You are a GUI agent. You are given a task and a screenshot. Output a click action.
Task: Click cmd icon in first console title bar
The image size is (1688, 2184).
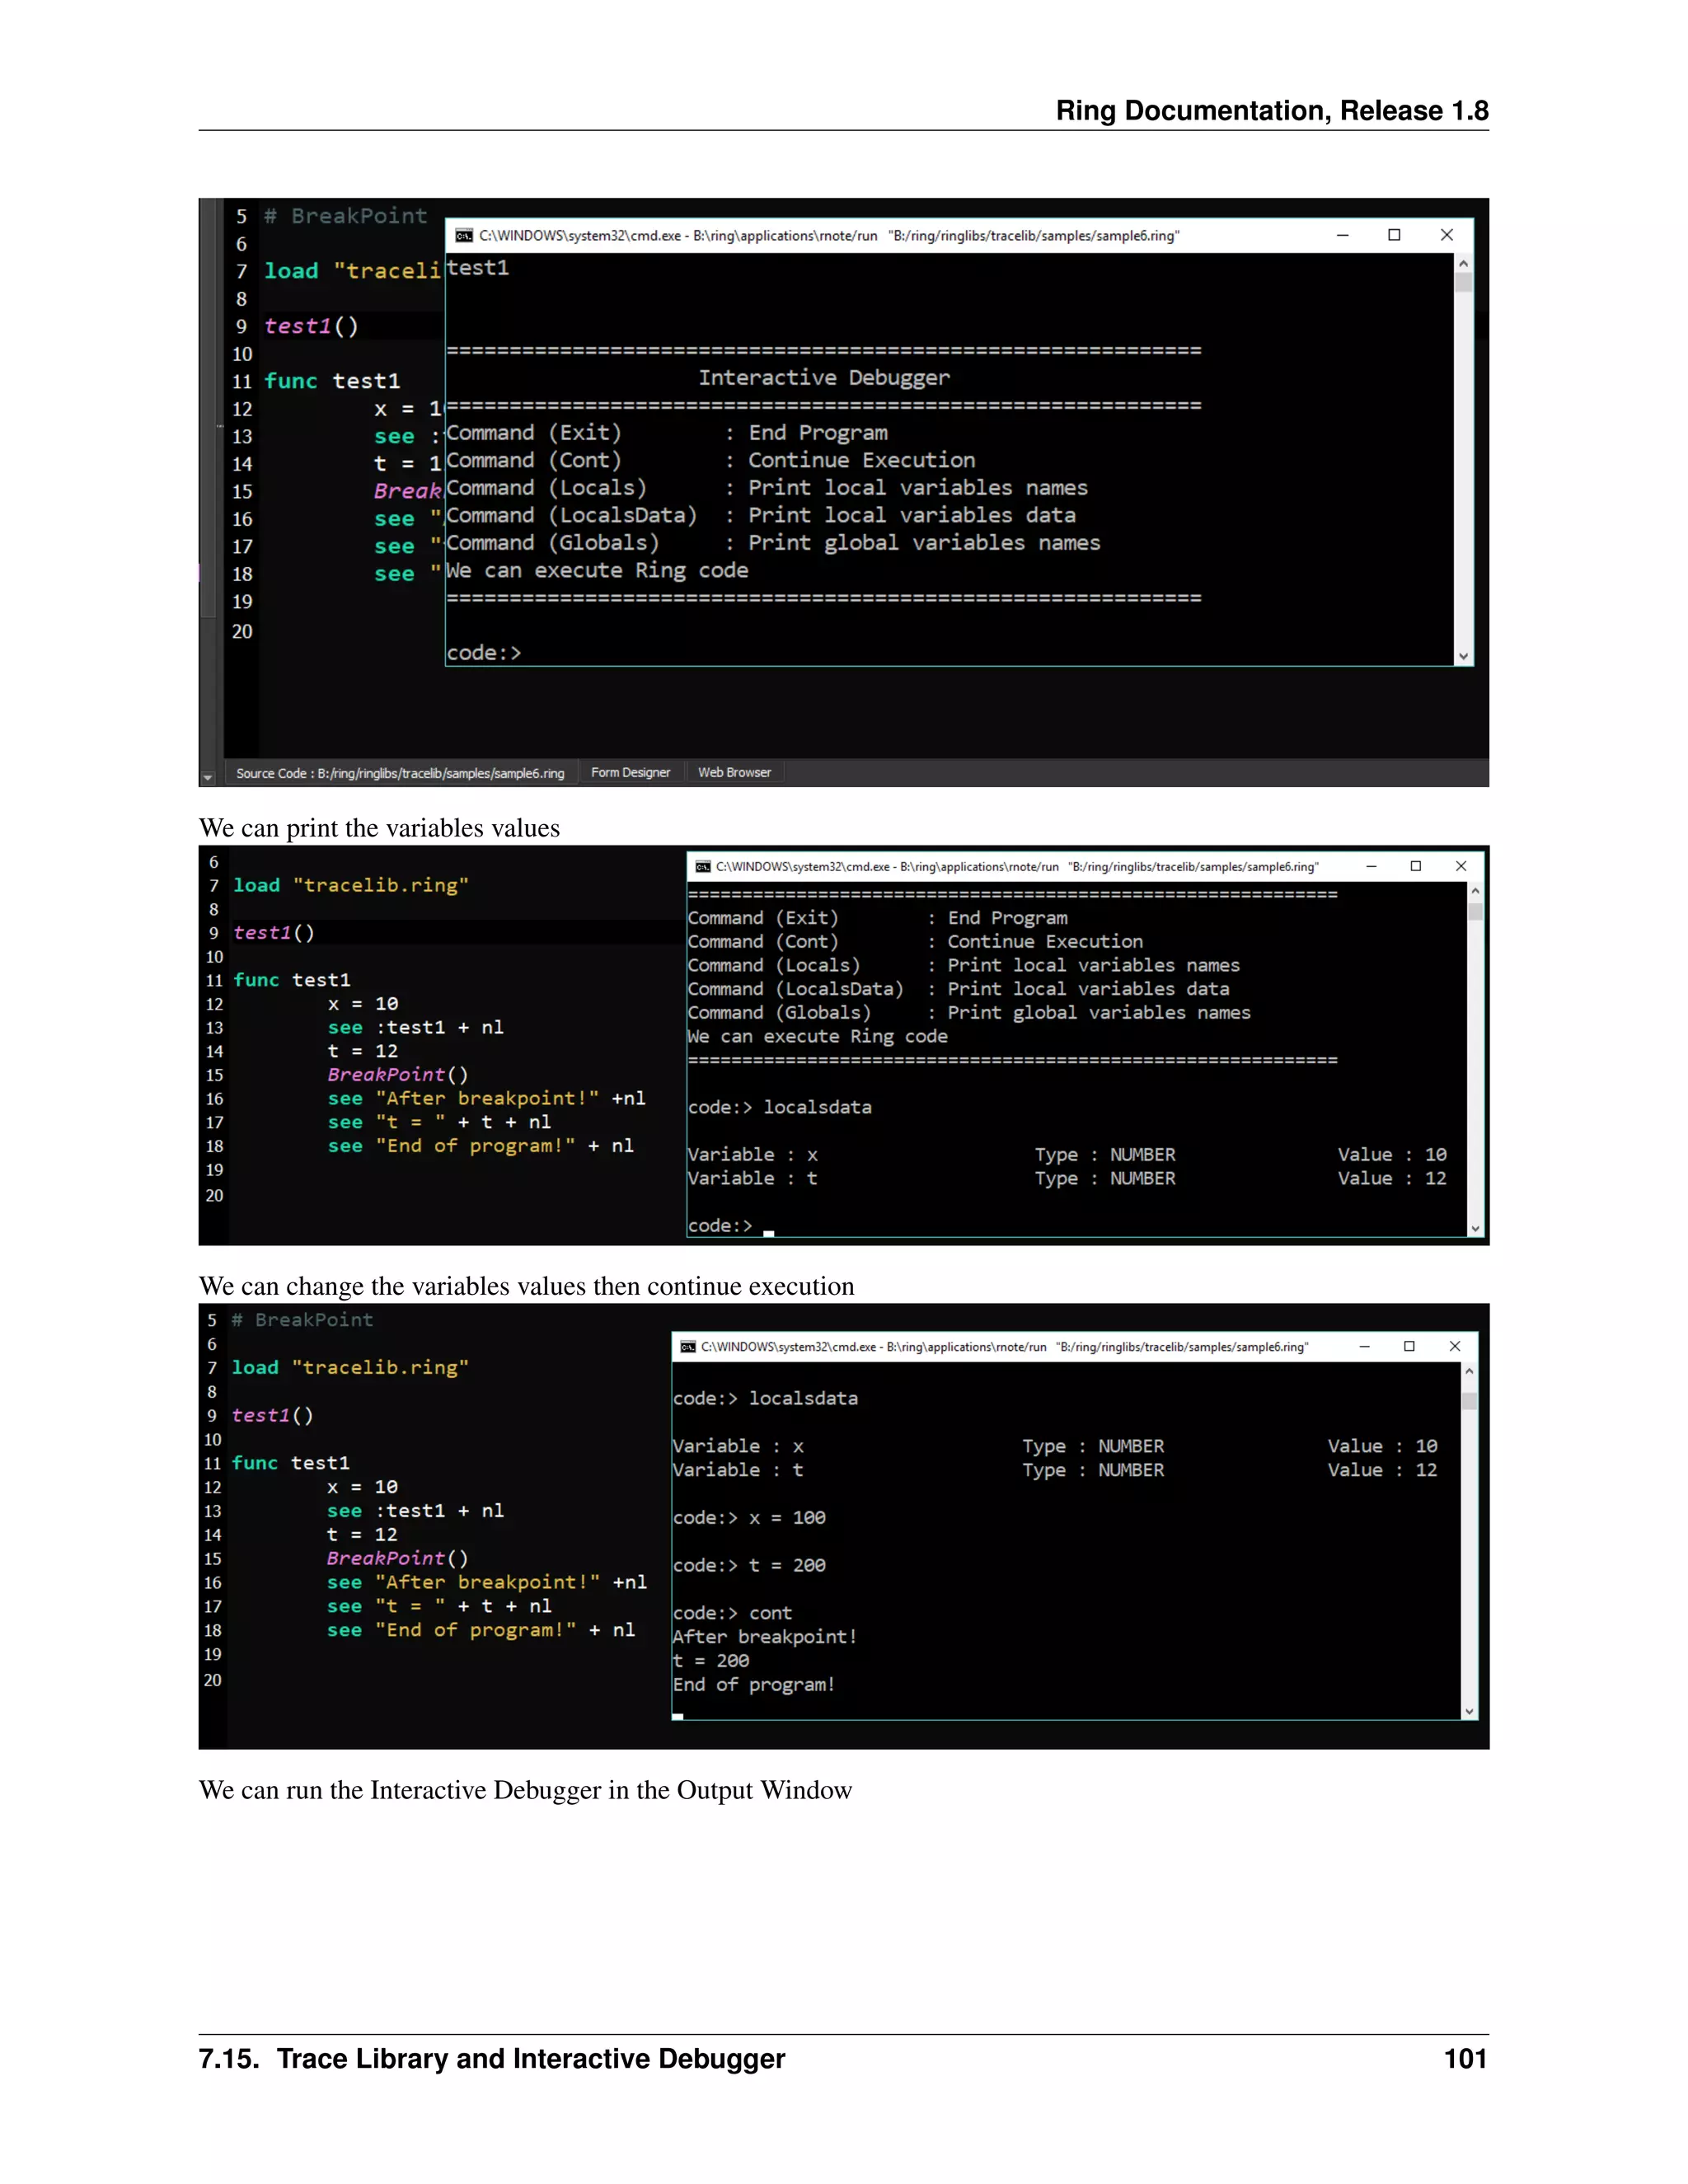[x=464, y=236]
